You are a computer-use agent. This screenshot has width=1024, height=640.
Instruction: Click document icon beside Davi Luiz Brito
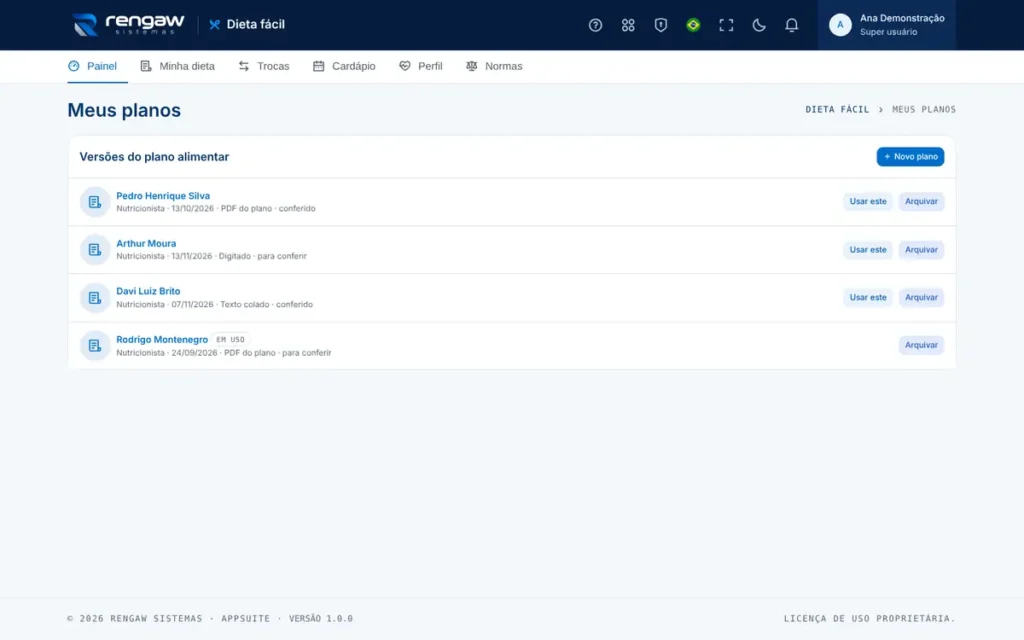point(95,298)
